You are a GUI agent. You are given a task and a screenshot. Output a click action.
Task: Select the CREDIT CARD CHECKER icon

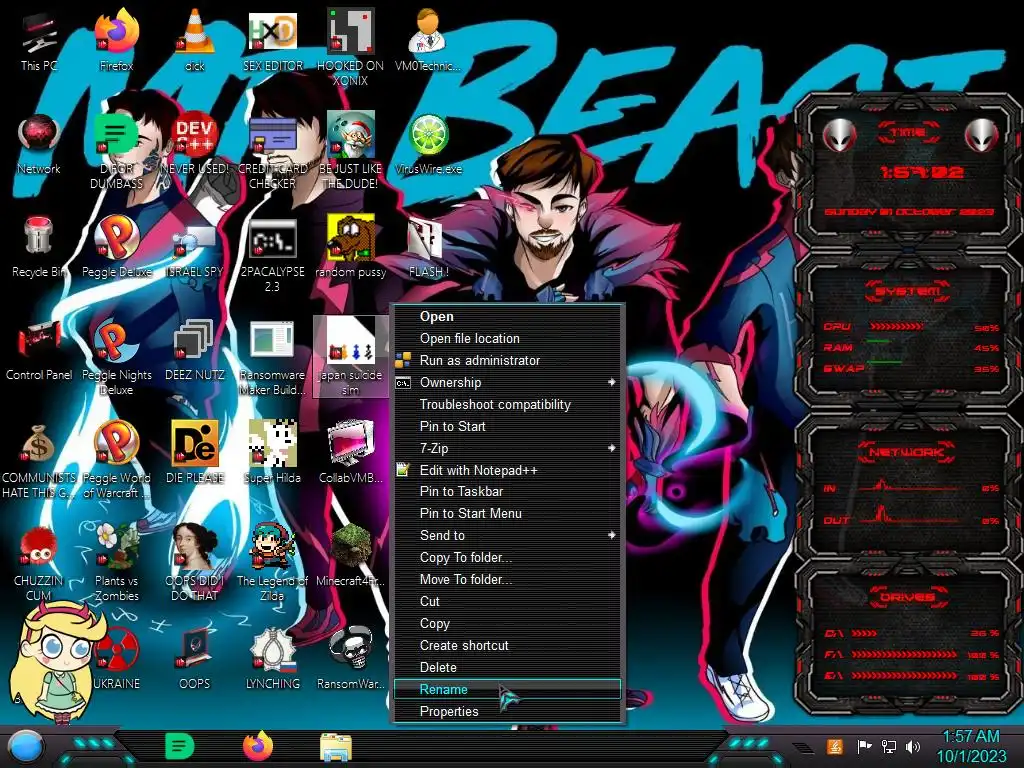[272, 152]
